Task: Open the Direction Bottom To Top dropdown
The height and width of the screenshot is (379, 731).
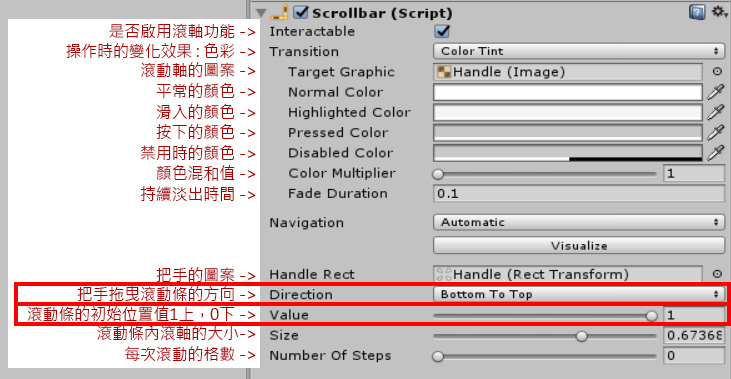Action: click(x=579, y=294)
